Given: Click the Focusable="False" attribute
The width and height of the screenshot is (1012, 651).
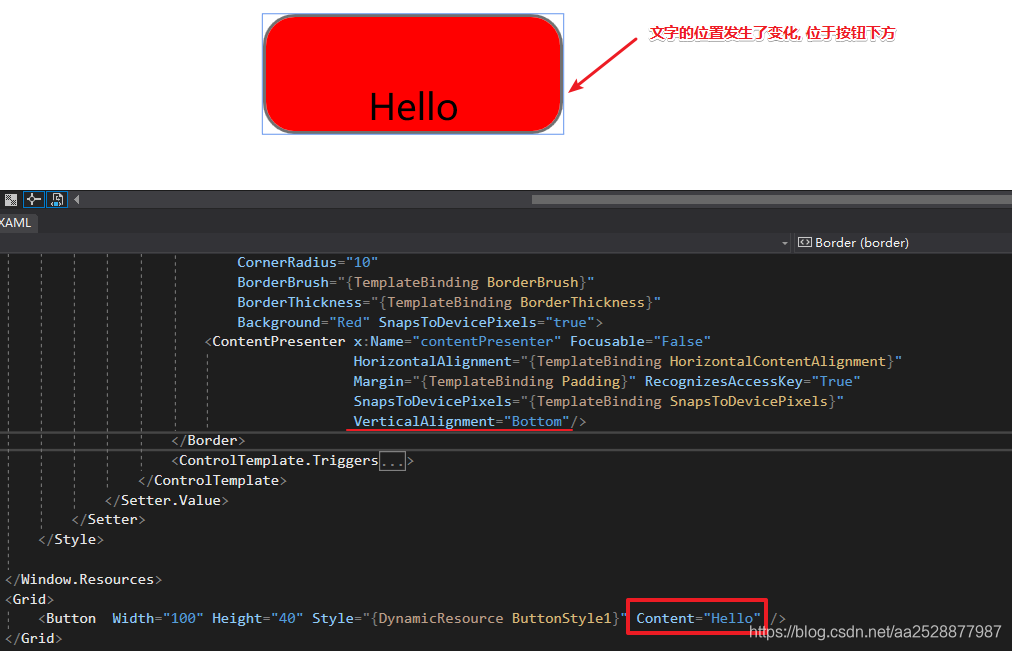Looking at the screenshot, I should pyautogui.click(x=640, y=341).
